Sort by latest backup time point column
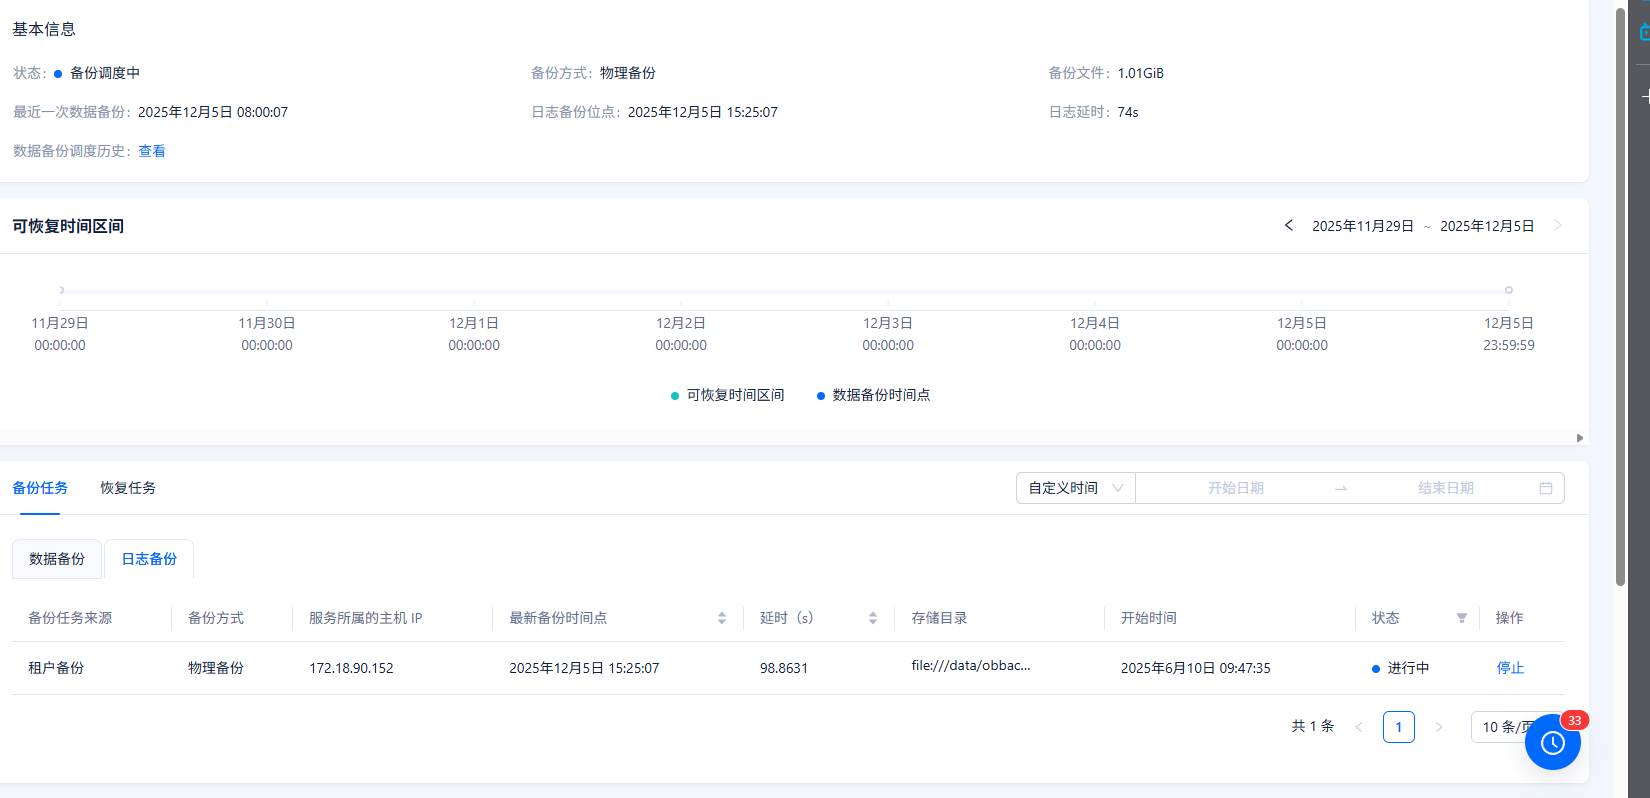This screenshot has width=1650, height=798. 721,618
